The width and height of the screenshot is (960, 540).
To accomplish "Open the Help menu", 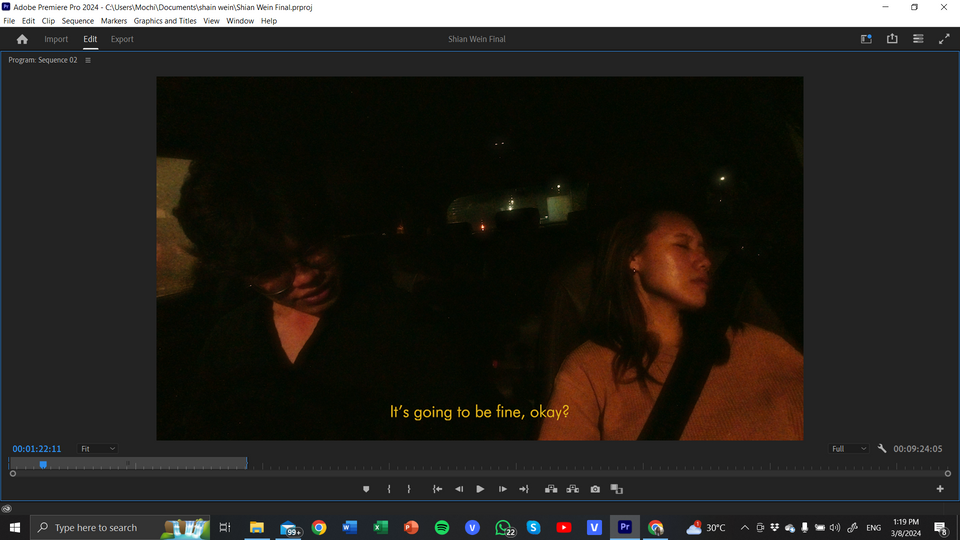I will (269, 21).
